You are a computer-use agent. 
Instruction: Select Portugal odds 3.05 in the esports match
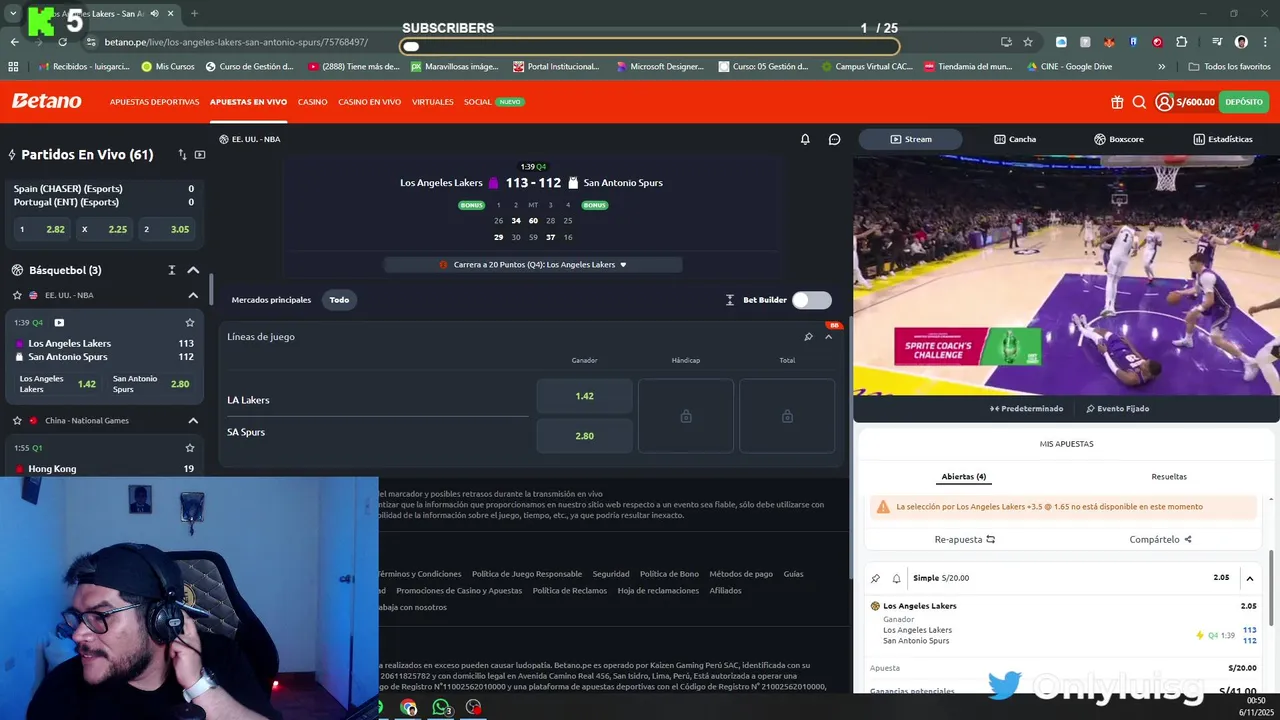pos(167,230)
